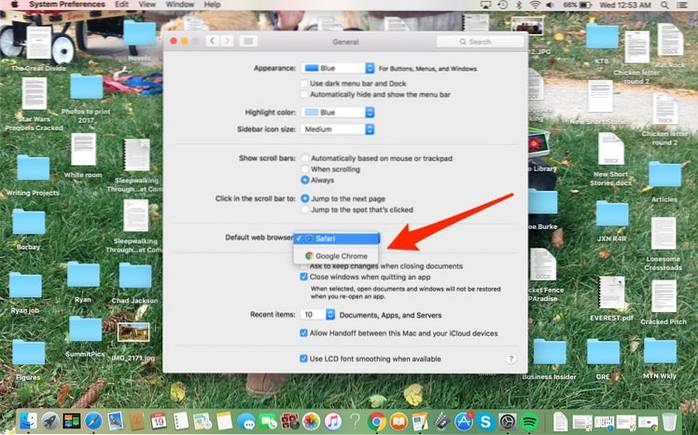Click the Show All grid icon in toolbar
The height and width of the screenshot is (435, 698).
(248, 41)
